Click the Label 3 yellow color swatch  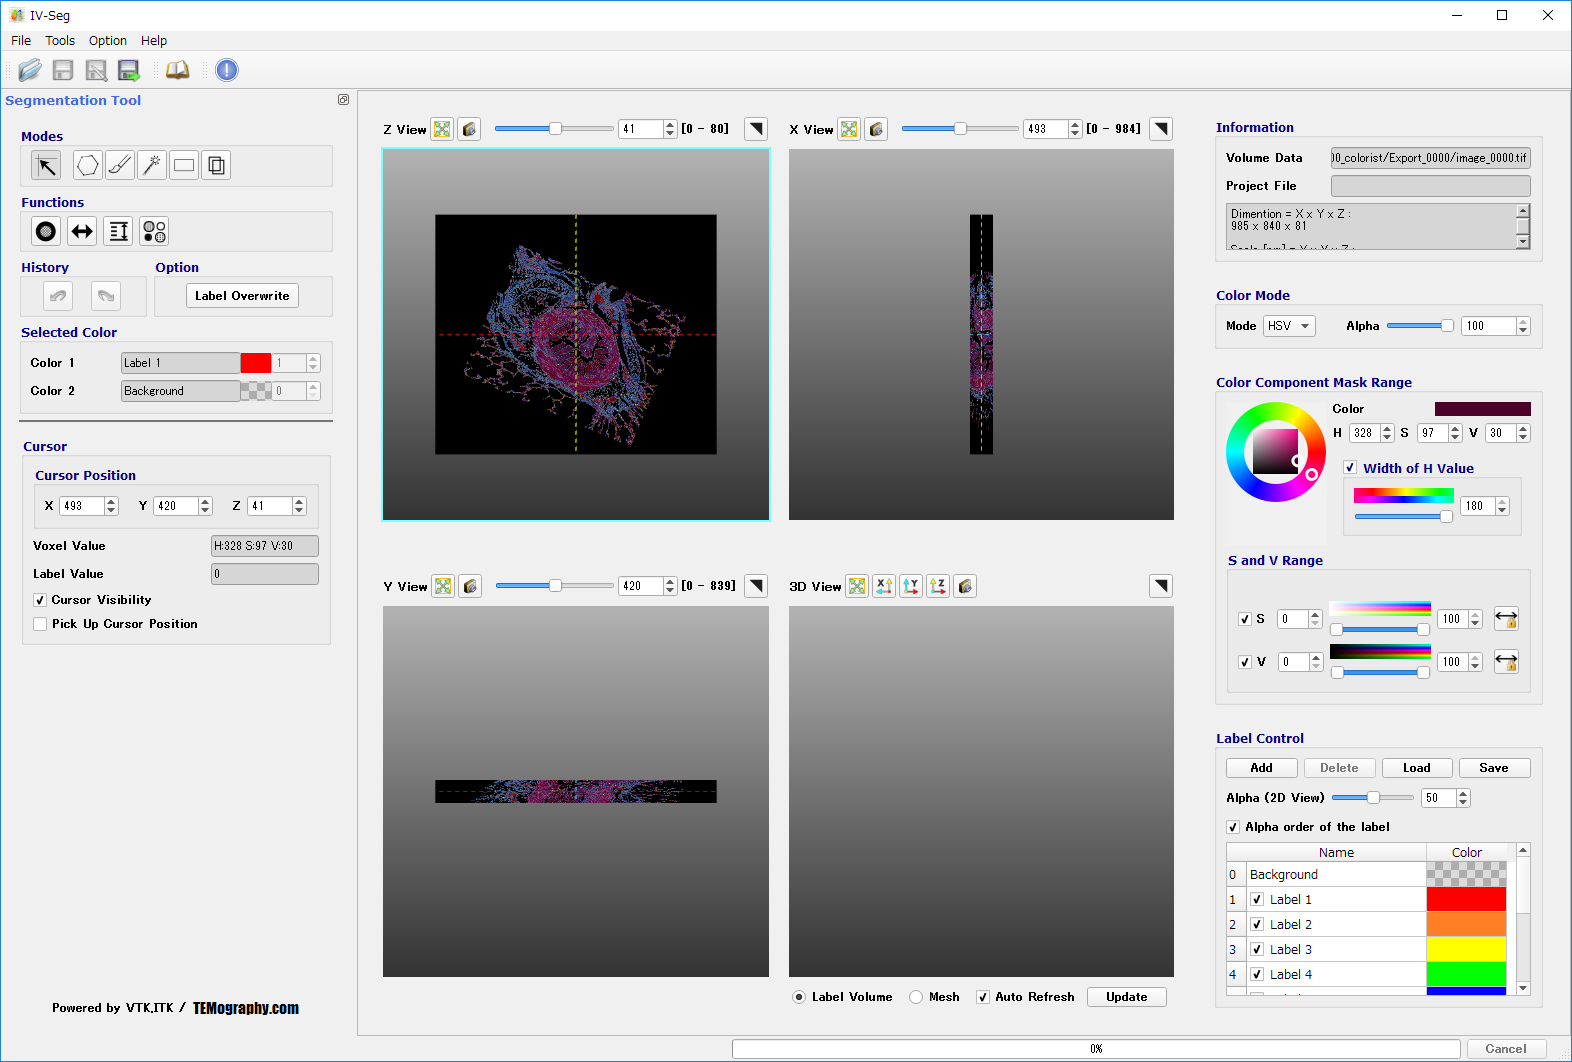1466,949
